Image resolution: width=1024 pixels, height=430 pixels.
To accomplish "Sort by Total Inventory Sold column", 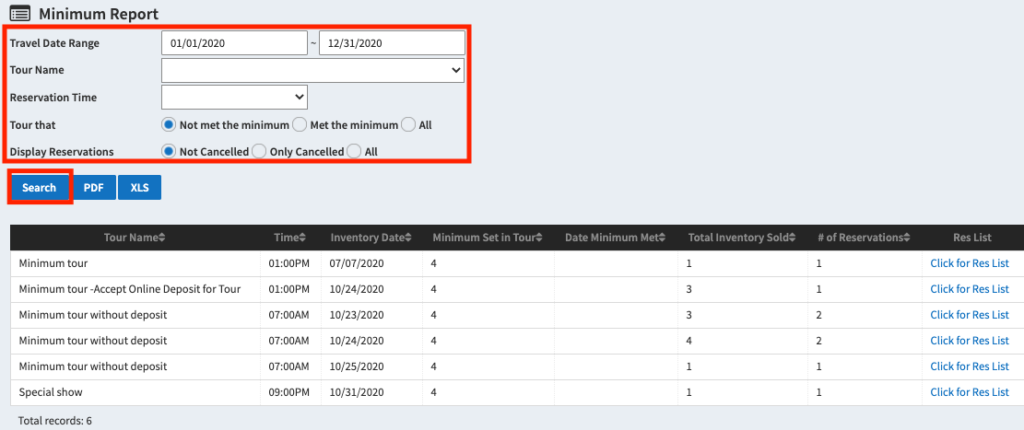I will [743, 238].
